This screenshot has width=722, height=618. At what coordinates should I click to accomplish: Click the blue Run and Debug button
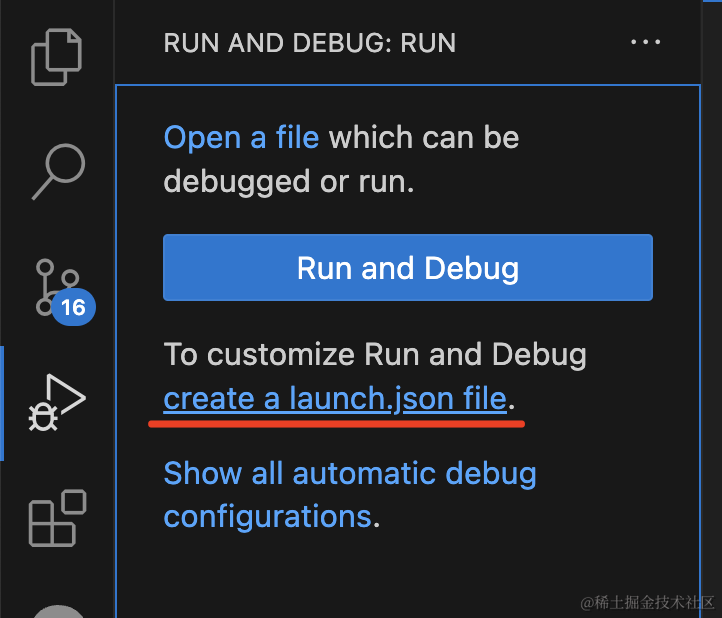(x=408, y=268)
